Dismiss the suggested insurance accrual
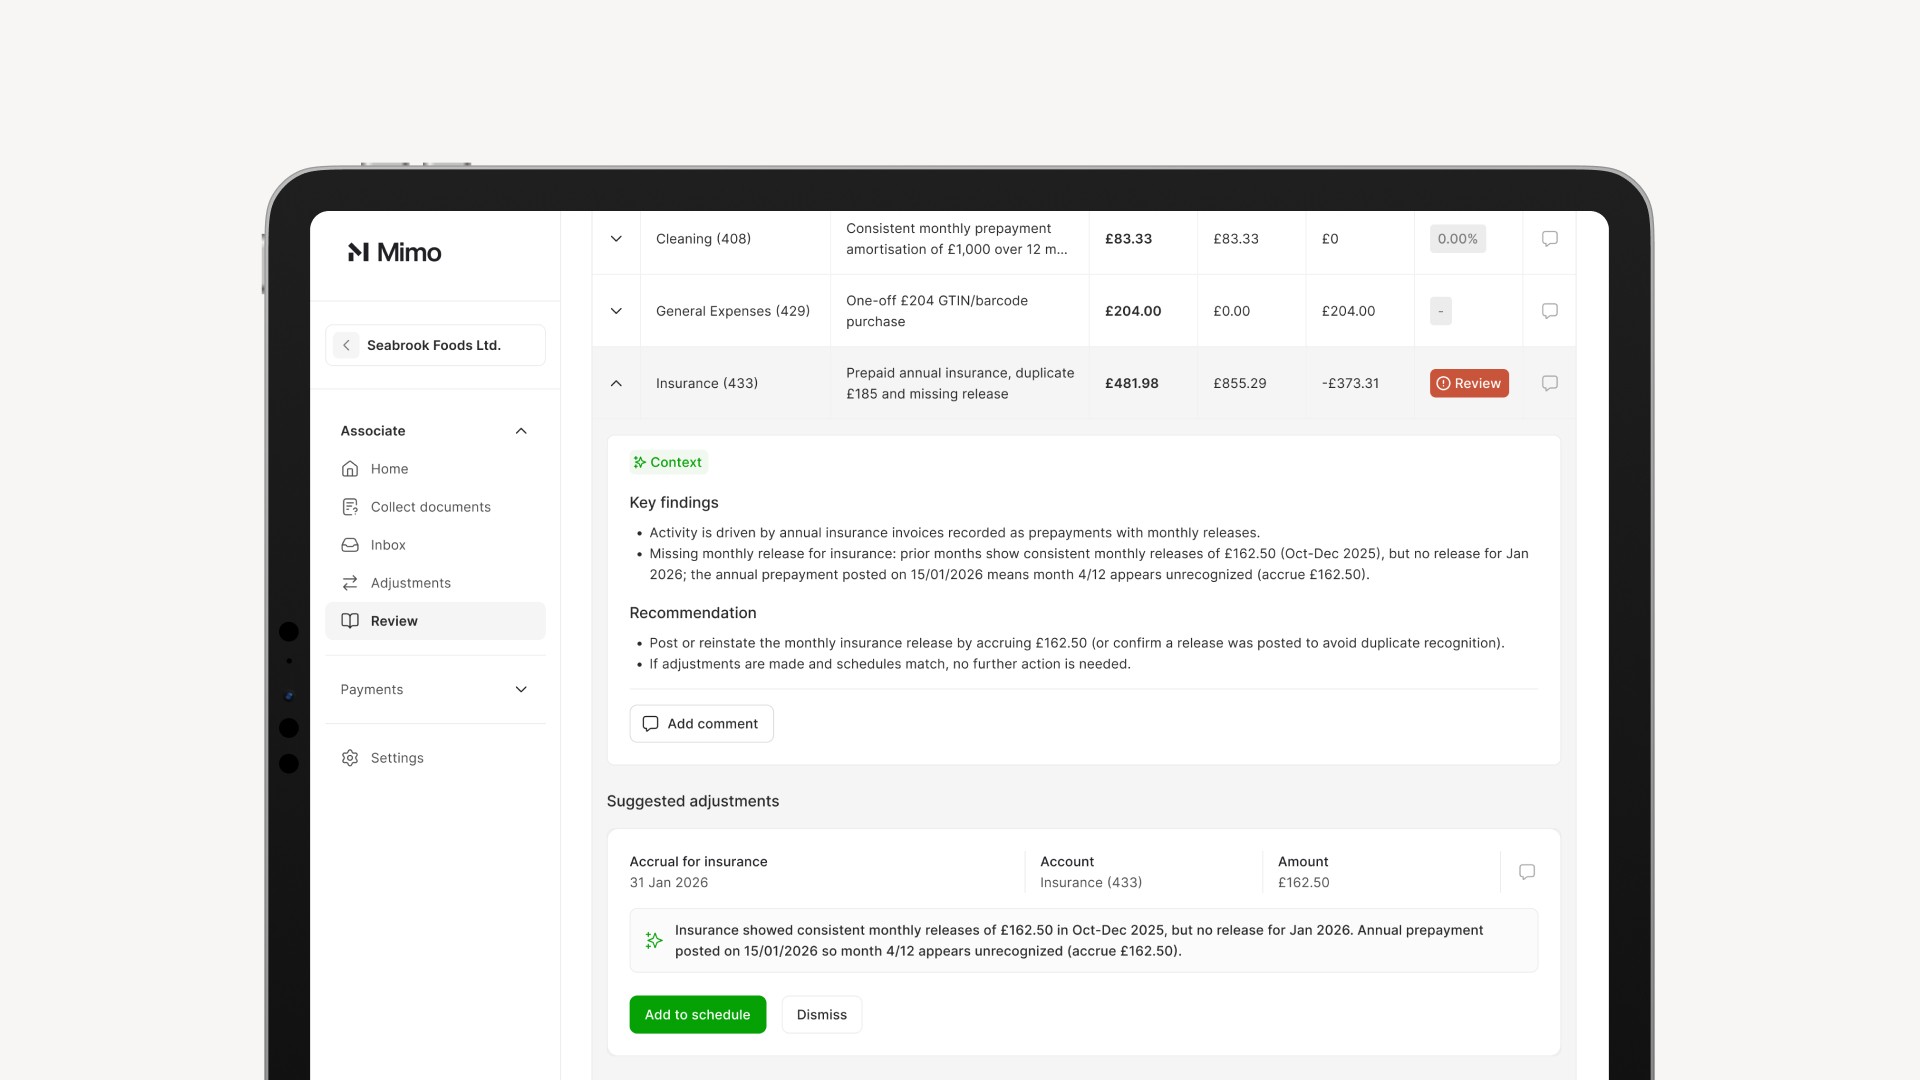The height and width of the screenshot is (1080, 1920). (821, 1014)
